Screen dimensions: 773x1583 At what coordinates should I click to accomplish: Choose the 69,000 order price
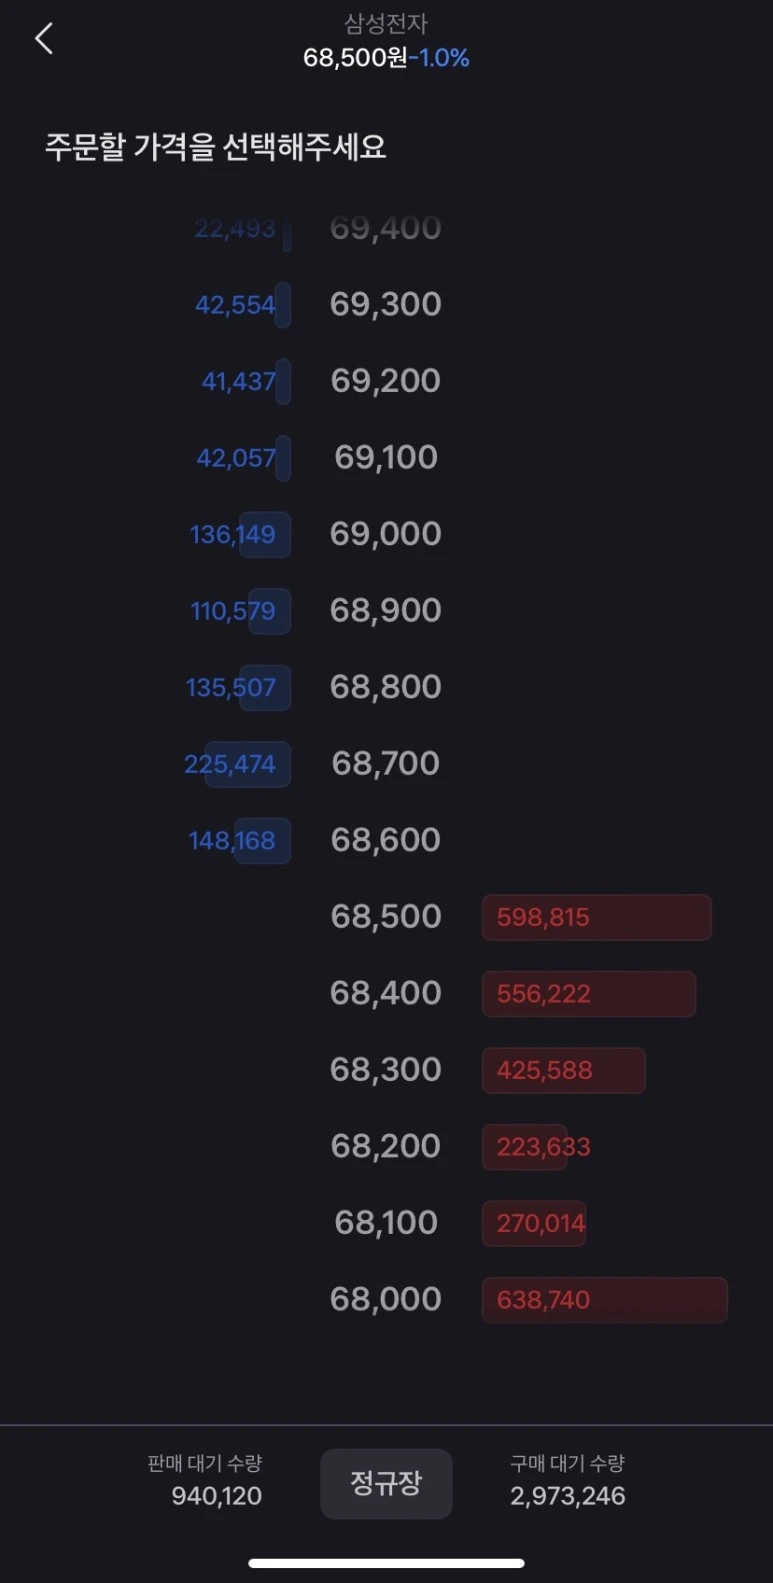coord(386,533)
